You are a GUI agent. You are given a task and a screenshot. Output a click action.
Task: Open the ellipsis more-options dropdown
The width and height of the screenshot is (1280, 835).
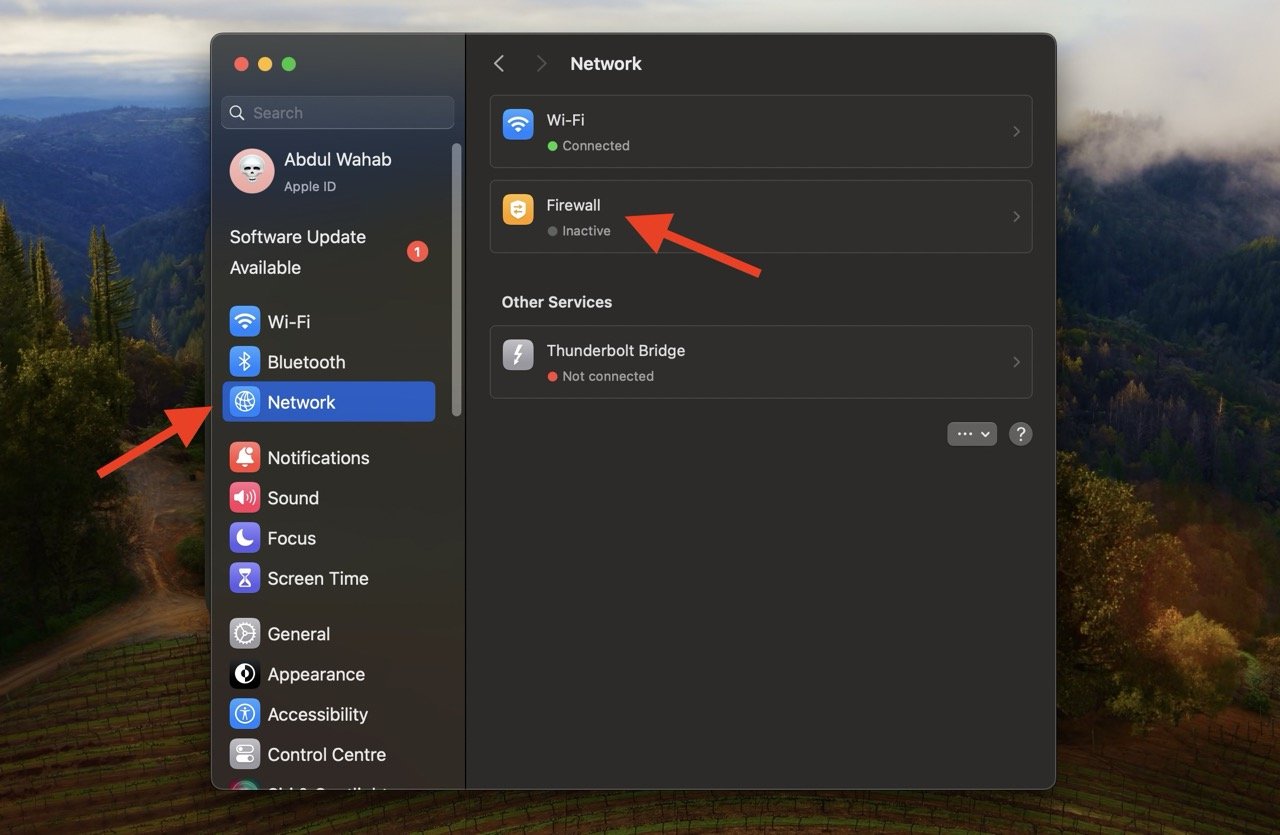[x=972, y=434]
